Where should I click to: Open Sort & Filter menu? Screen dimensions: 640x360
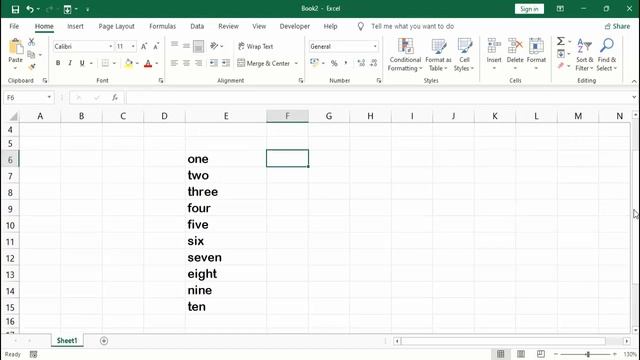coord(584,55)
